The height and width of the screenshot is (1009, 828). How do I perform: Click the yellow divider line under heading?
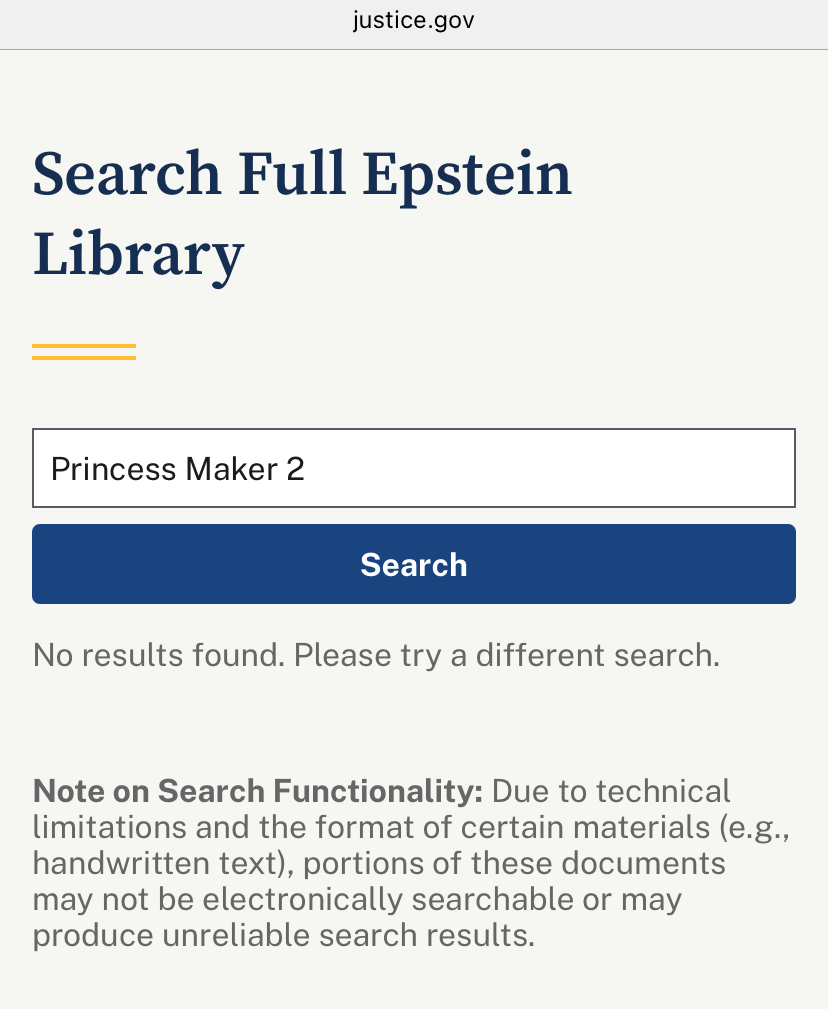point(84,351)
